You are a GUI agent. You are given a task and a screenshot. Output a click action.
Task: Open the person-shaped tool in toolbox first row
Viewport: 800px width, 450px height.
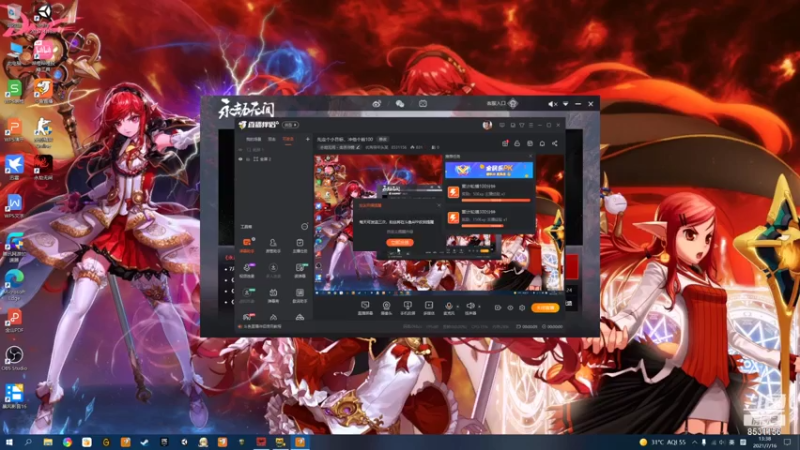[x=273, y=245]
